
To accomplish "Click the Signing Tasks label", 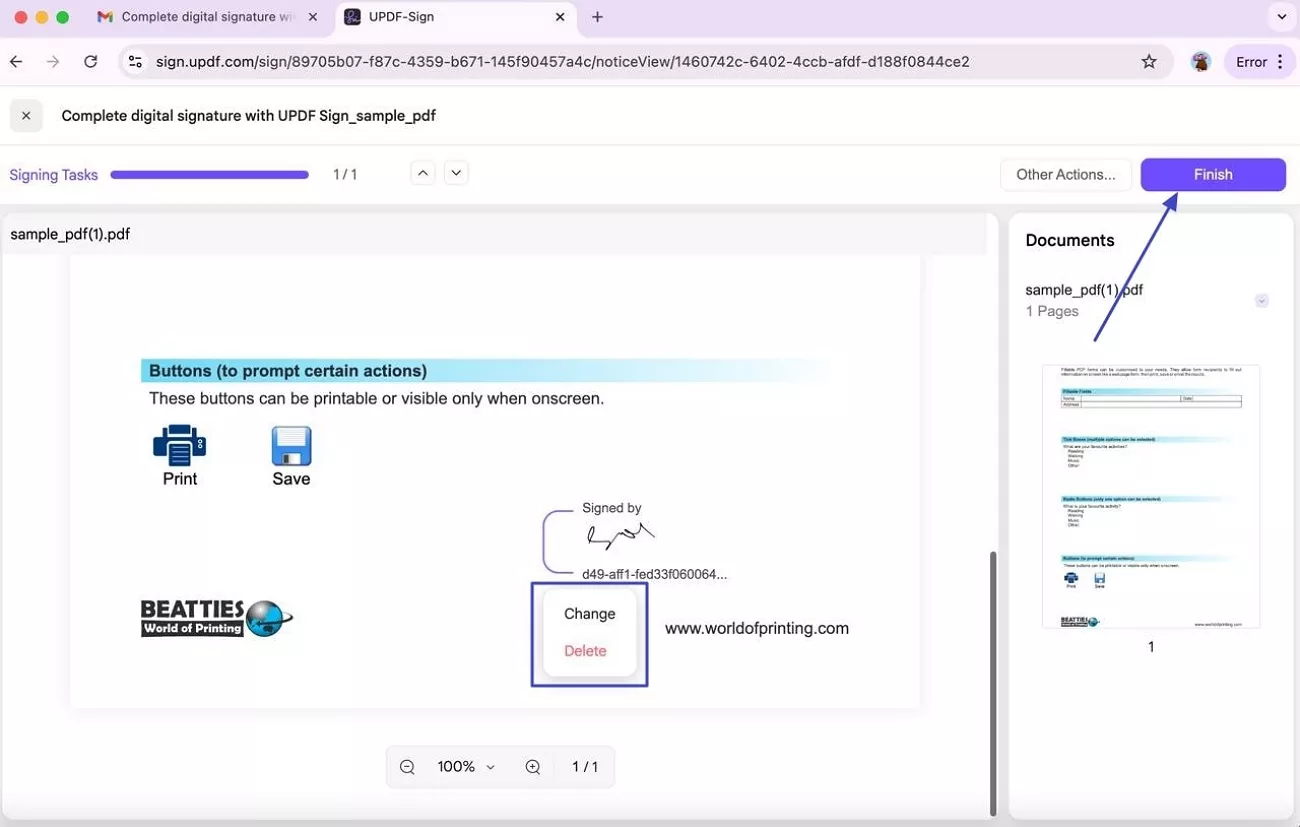I will click(54, 175).
